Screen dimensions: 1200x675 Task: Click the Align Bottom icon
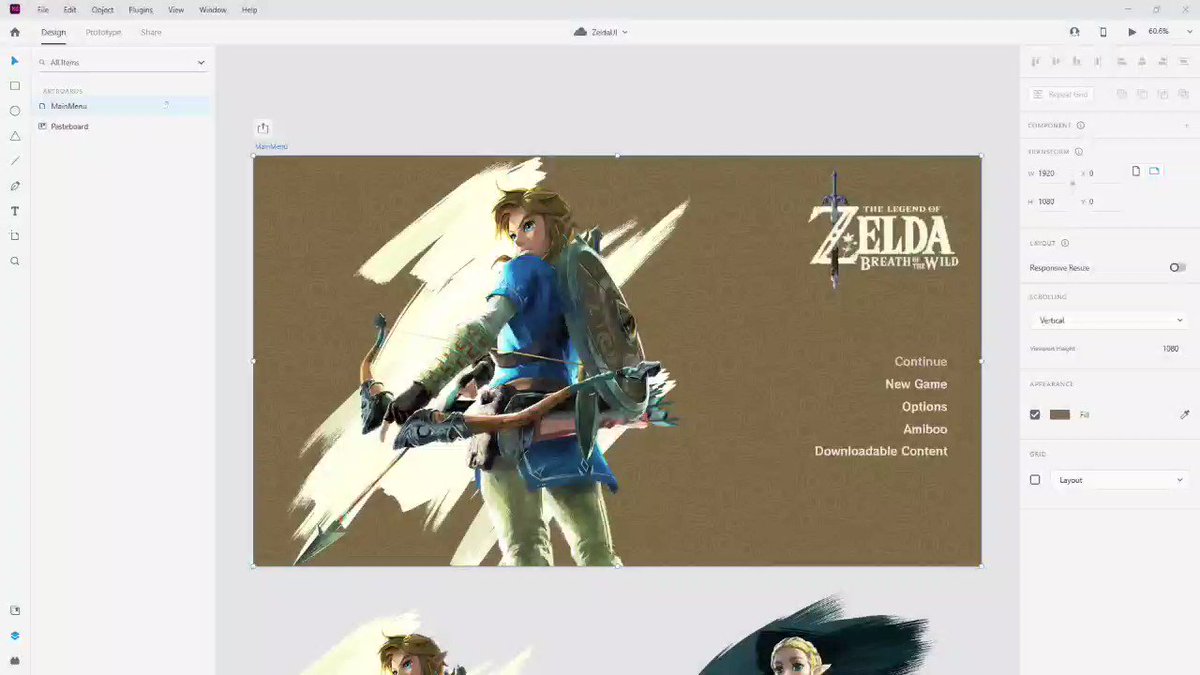click(x=1077, y=62)
